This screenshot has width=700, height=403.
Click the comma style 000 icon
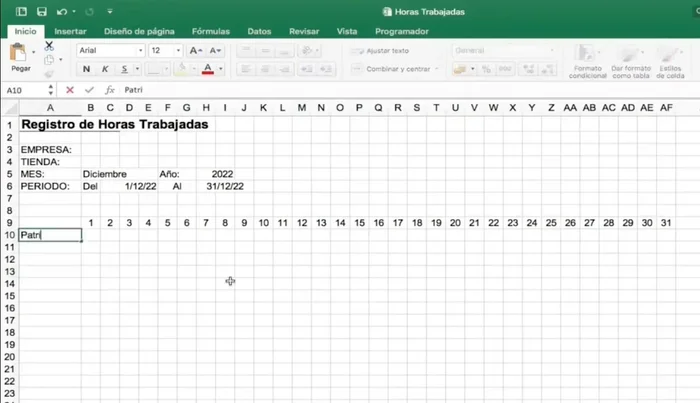(x=505, y=69)
